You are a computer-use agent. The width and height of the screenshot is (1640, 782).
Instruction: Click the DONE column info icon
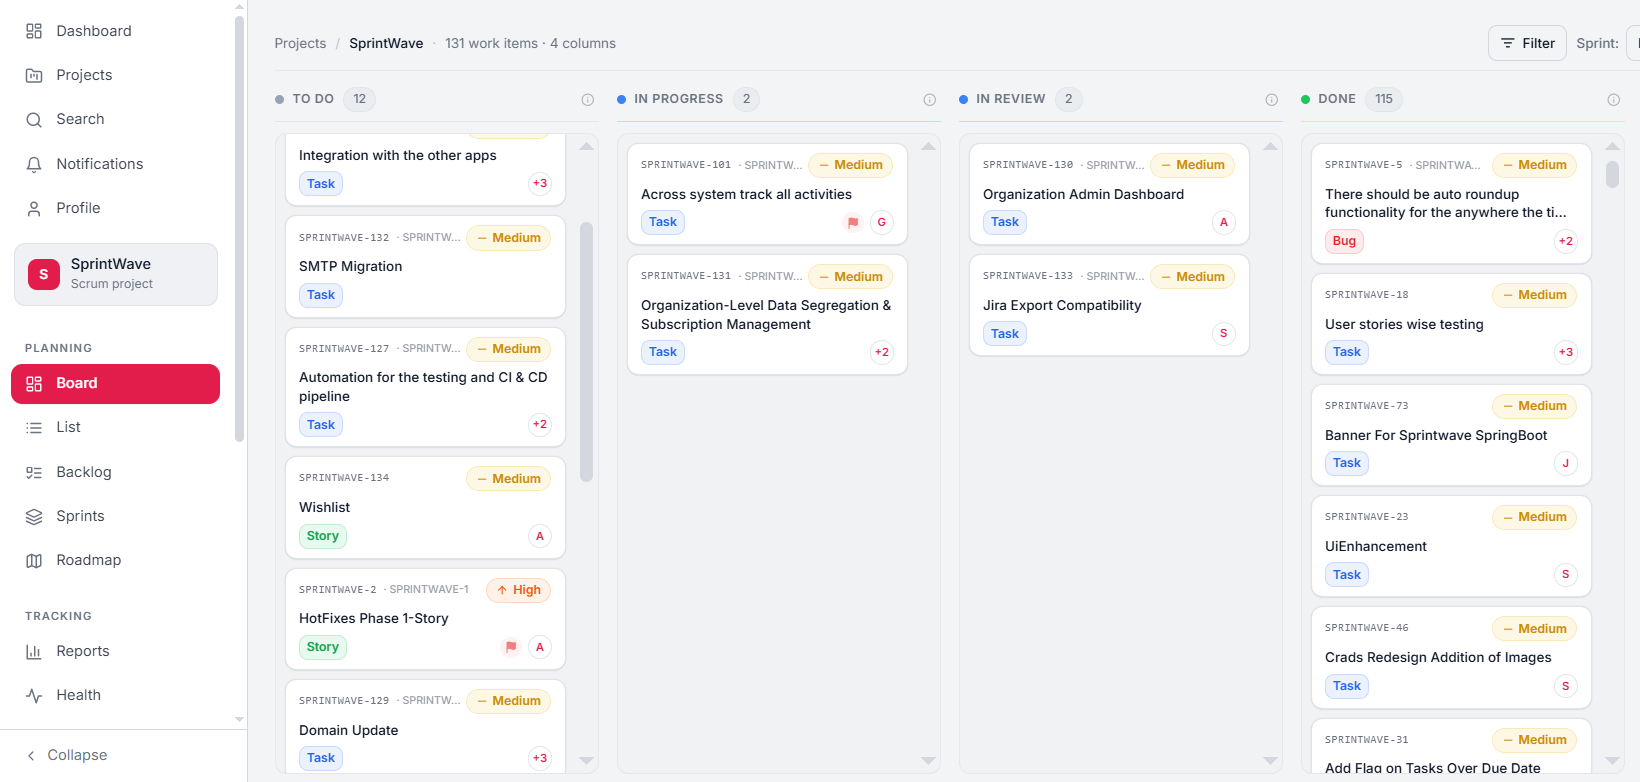pos(1614,99)
